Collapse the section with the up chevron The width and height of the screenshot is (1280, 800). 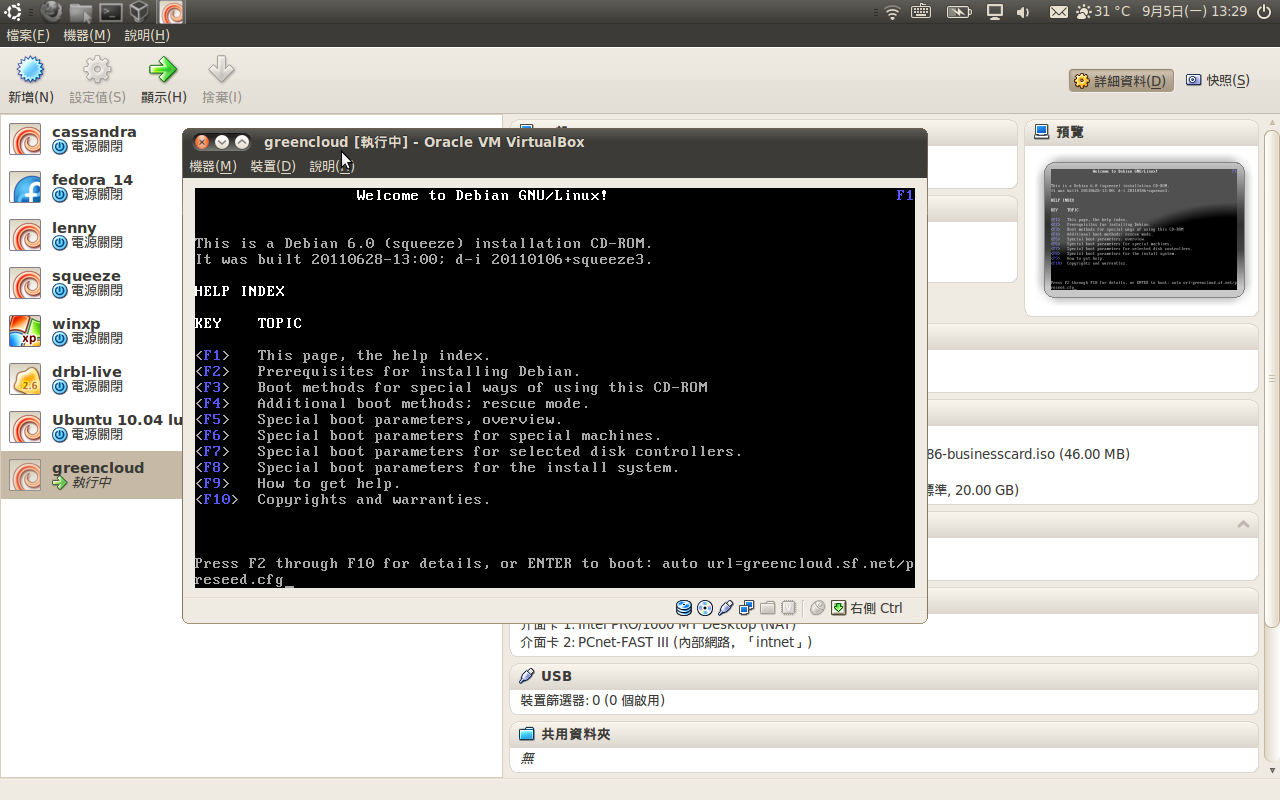1243,524
